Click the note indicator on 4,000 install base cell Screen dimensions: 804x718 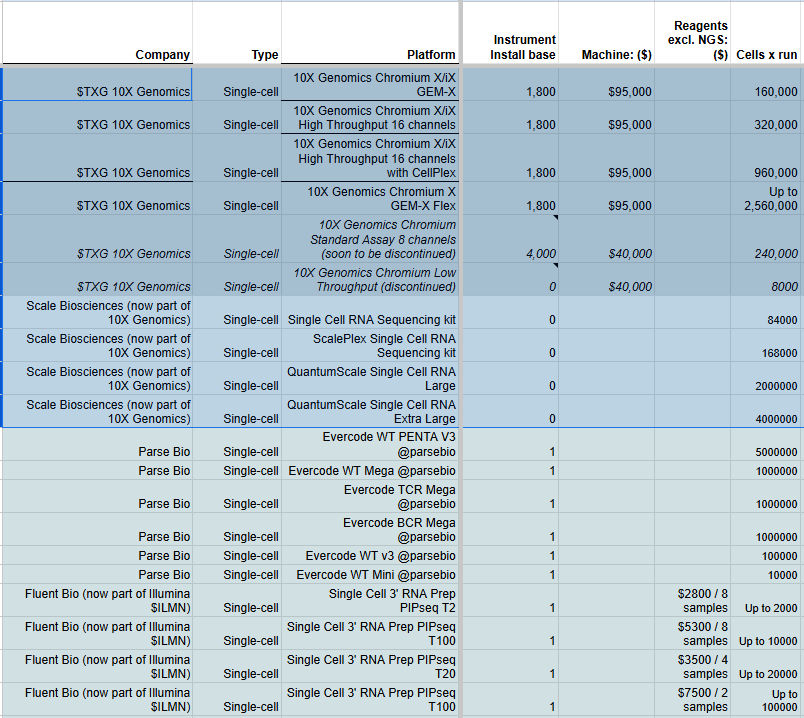coord(555,217)
